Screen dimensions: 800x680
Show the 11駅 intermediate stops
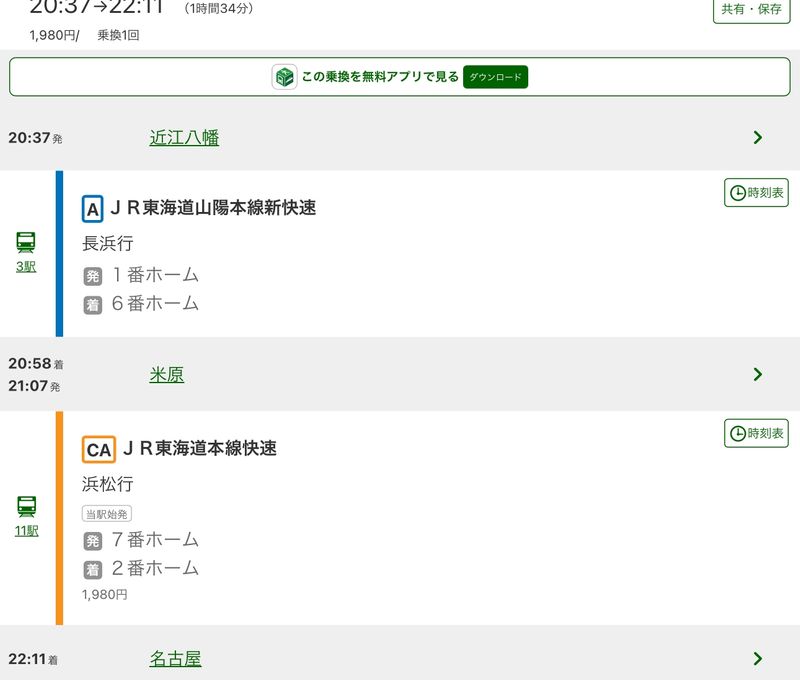pos(26,531)
